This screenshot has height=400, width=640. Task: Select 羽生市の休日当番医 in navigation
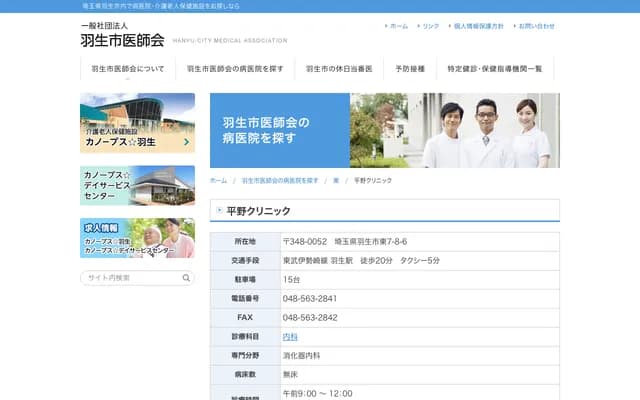pos(338,69)
